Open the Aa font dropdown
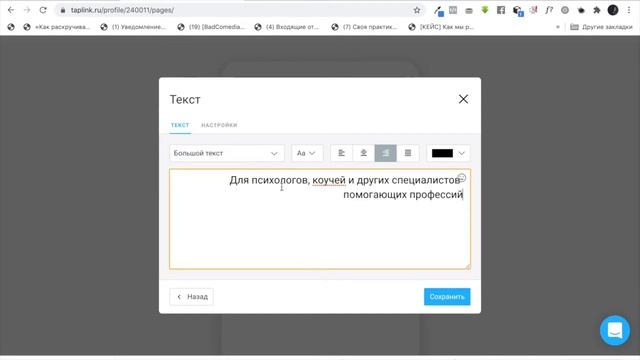The height and width of the screenshot is (360, 640). click(x=307, y=153)
